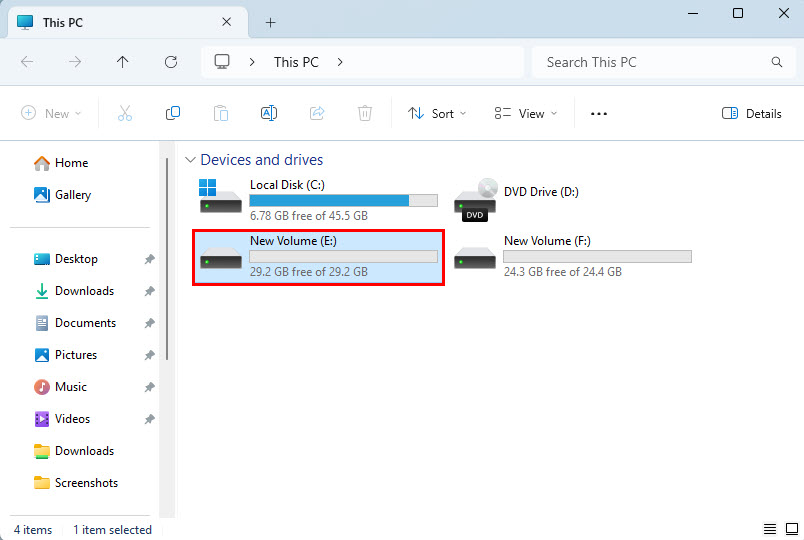The image size is (804, 540).
Task: Click the Copy icon in toolbar
Action: tap(173, 114)
